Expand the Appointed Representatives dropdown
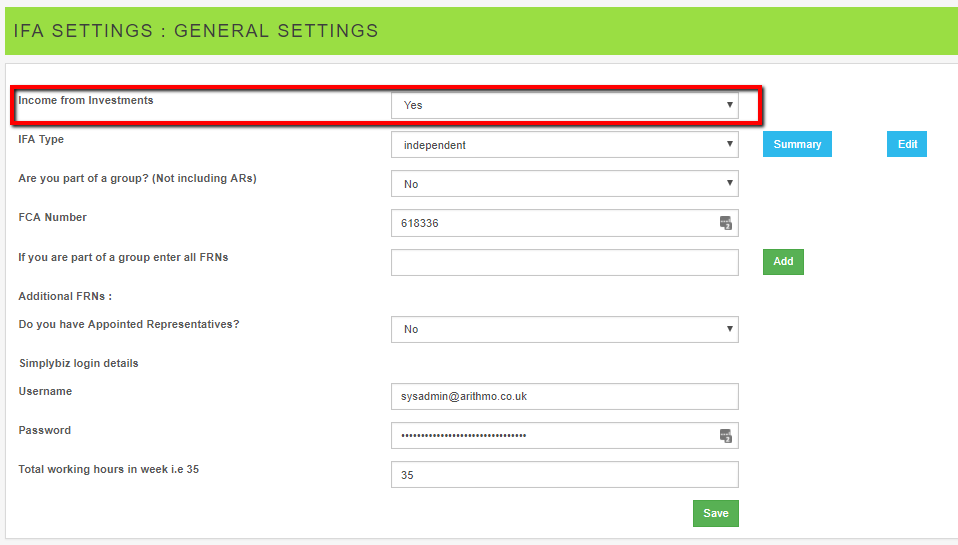The width and height of the screenshot is (958, 545). tap(564, 329)
